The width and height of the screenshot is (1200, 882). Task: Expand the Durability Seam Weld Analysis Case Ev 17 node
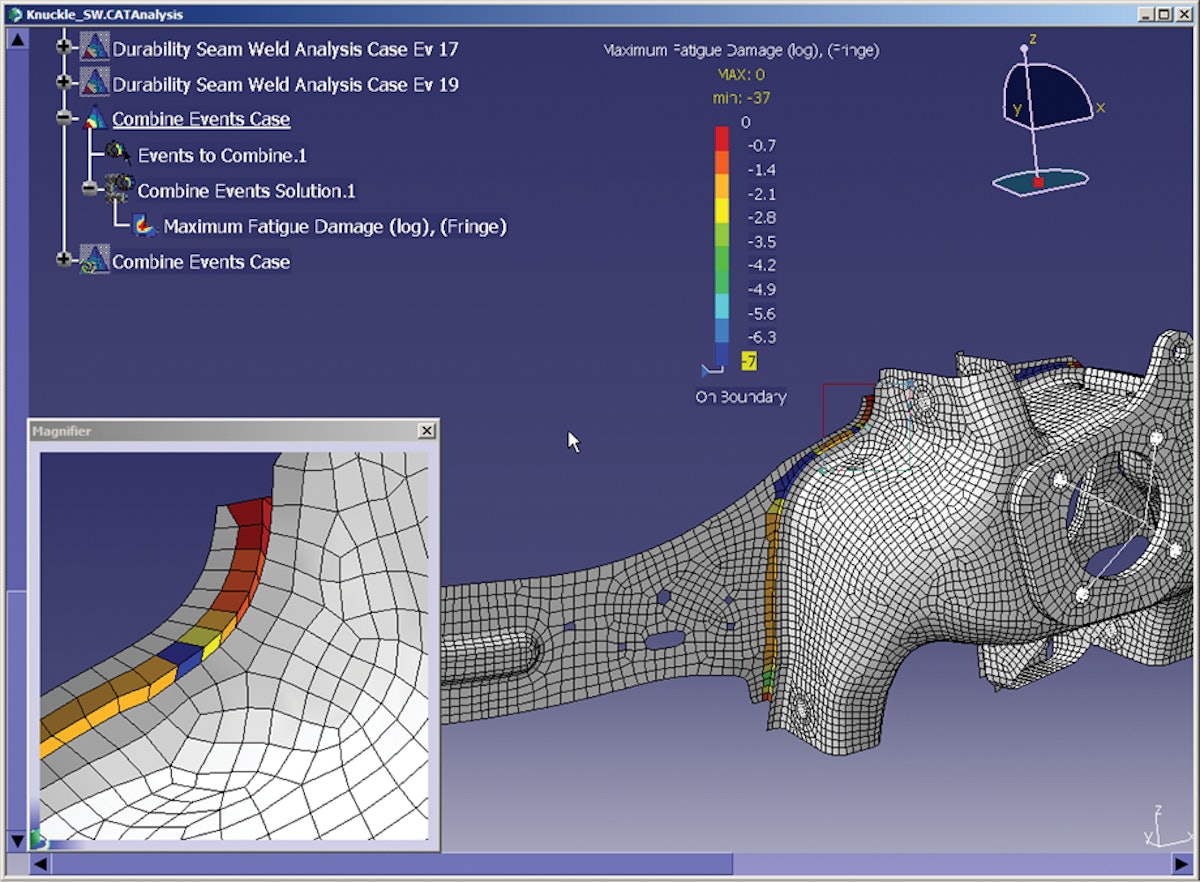64,45
